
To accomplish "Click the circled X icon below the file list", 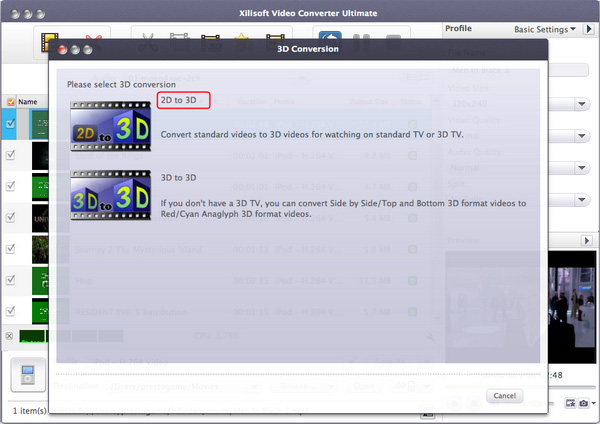I will [x=10, y=336].
